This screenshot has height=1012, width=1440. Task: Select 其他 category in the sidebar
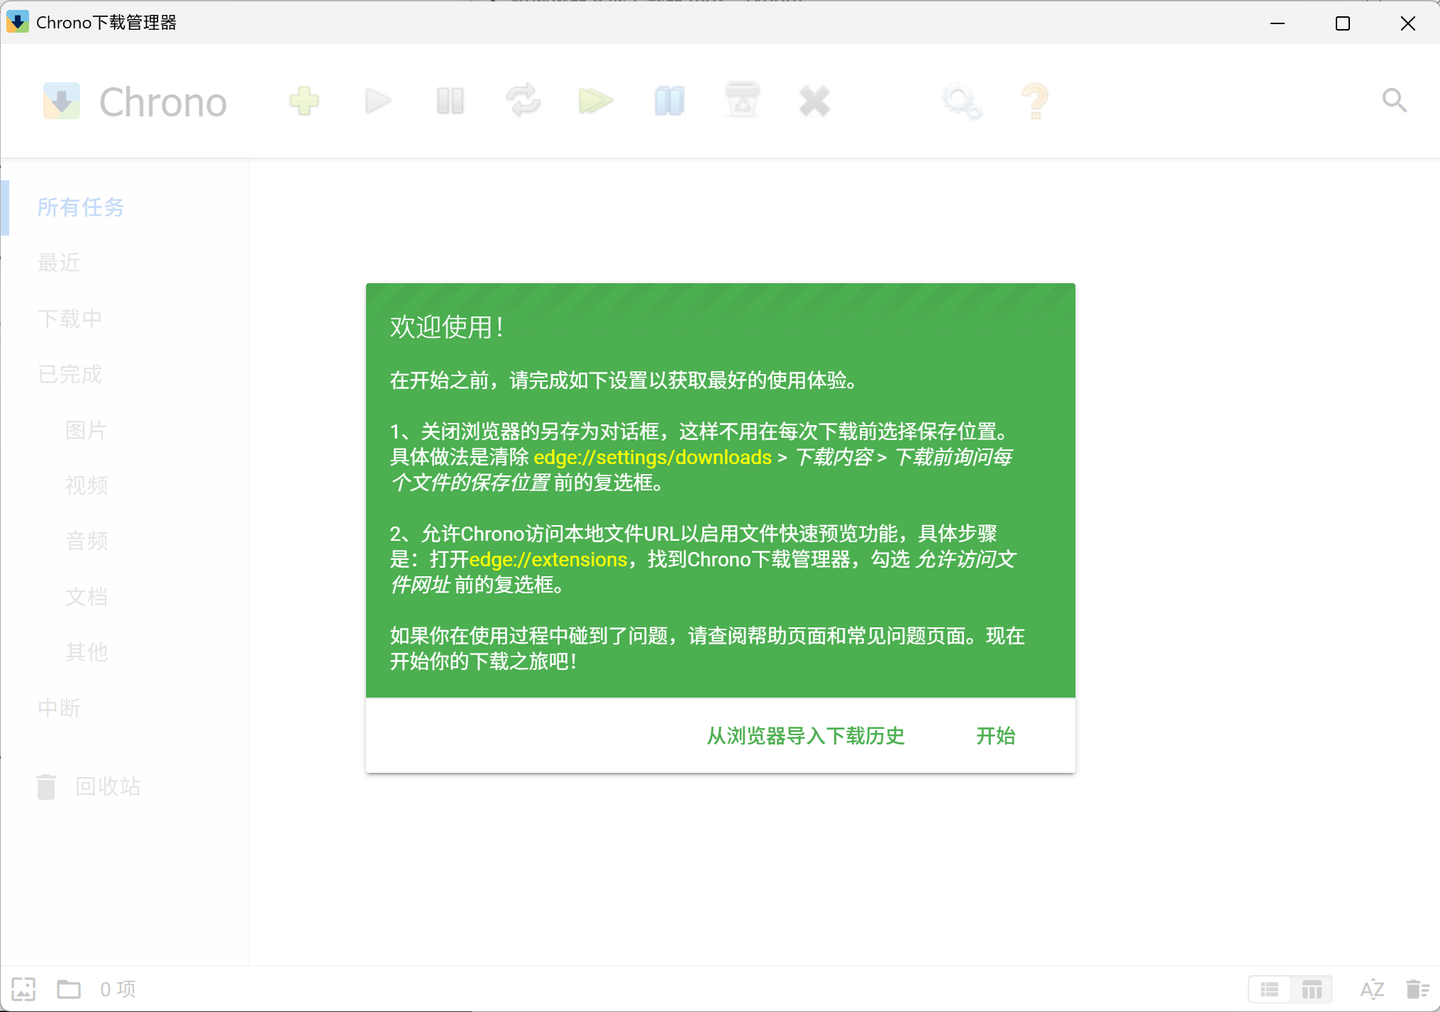coord(86,652)
